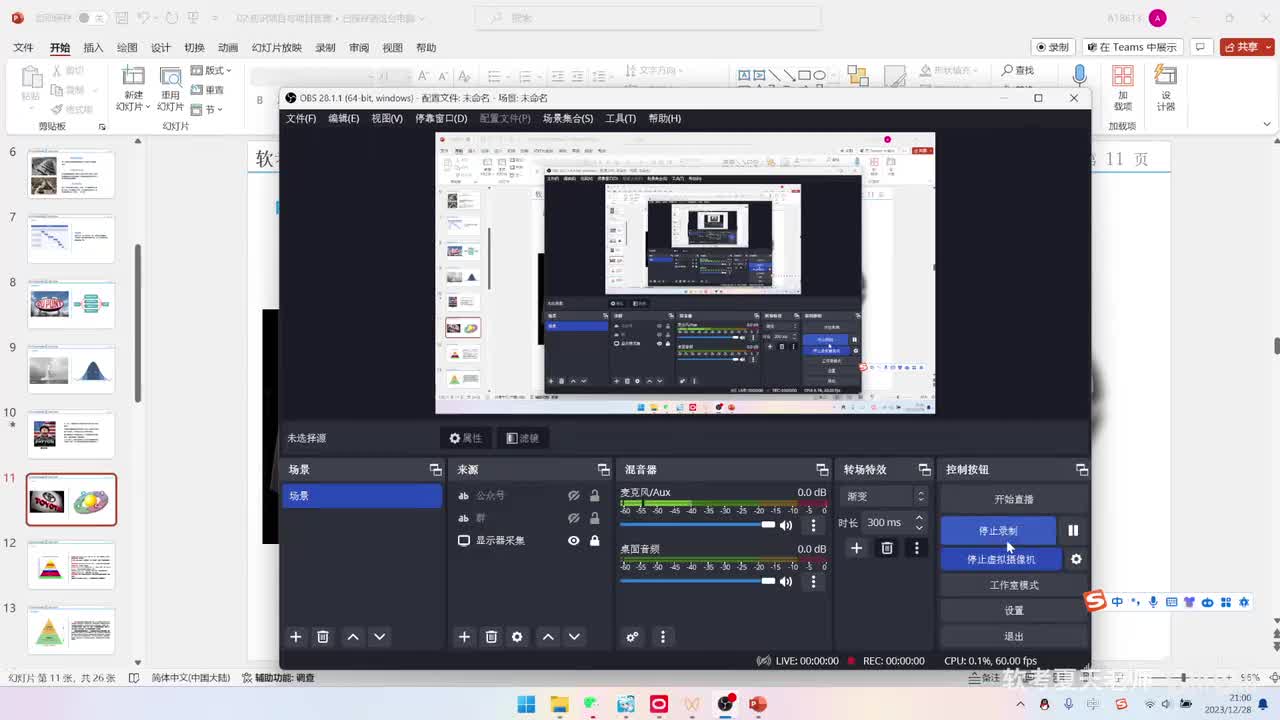Add a new scene with plus icon
Screen dimensions: 1280x720
click(295, 637)
